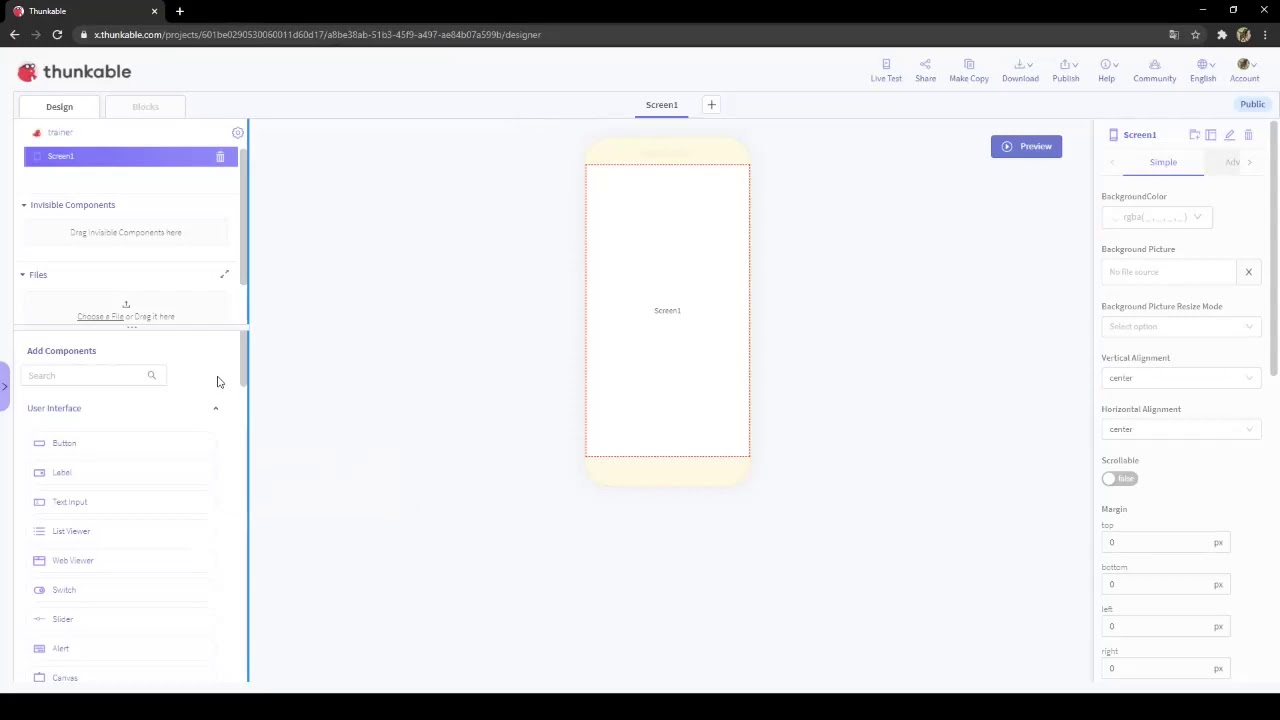Delete Screen1 via properties trash icon
This screenshot has width=1280, height=720.
1248,135
